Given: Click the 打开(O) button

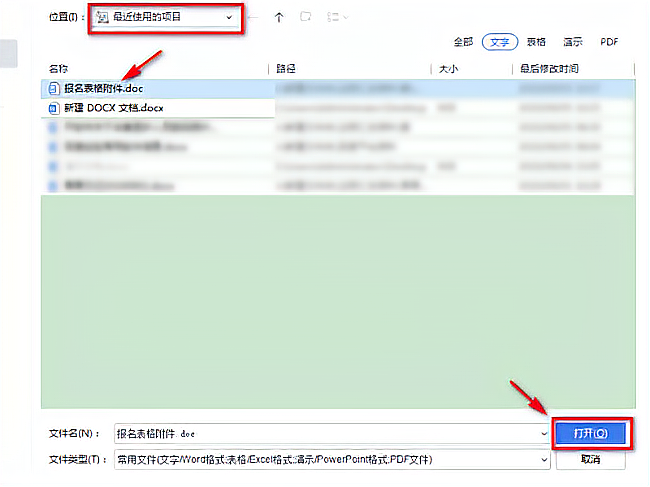Looking at the screenshot, I should tap(591, 434).
